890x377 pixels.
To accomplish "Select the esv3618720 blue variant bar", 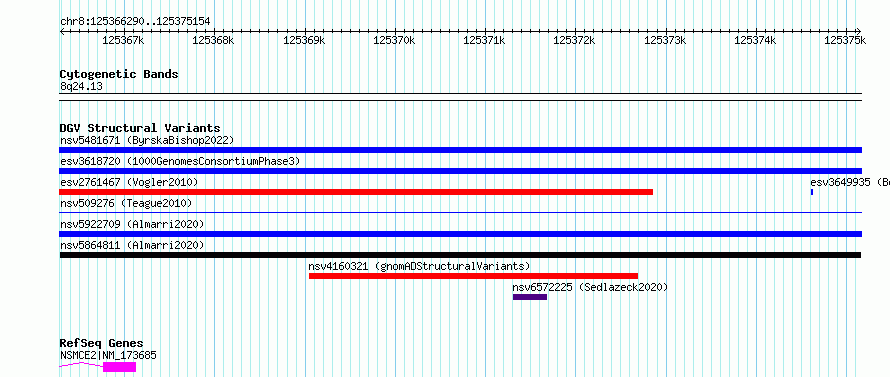I will pos(460,171).
